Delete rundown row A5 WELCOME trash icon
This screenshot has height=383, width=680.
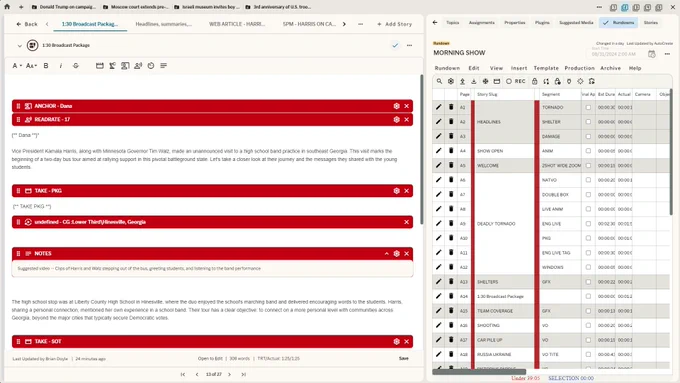click(451, 165)
